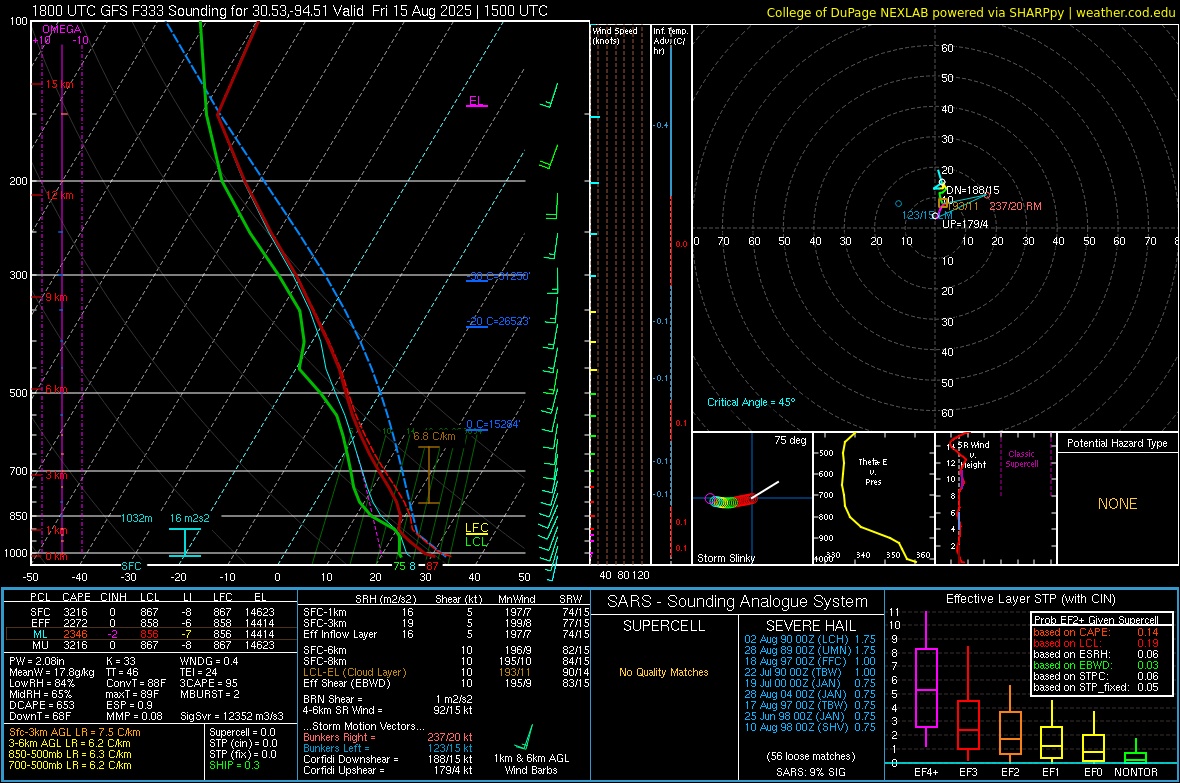
Task: Click the Eff Shear (EBWD) row
Action: 446,683
